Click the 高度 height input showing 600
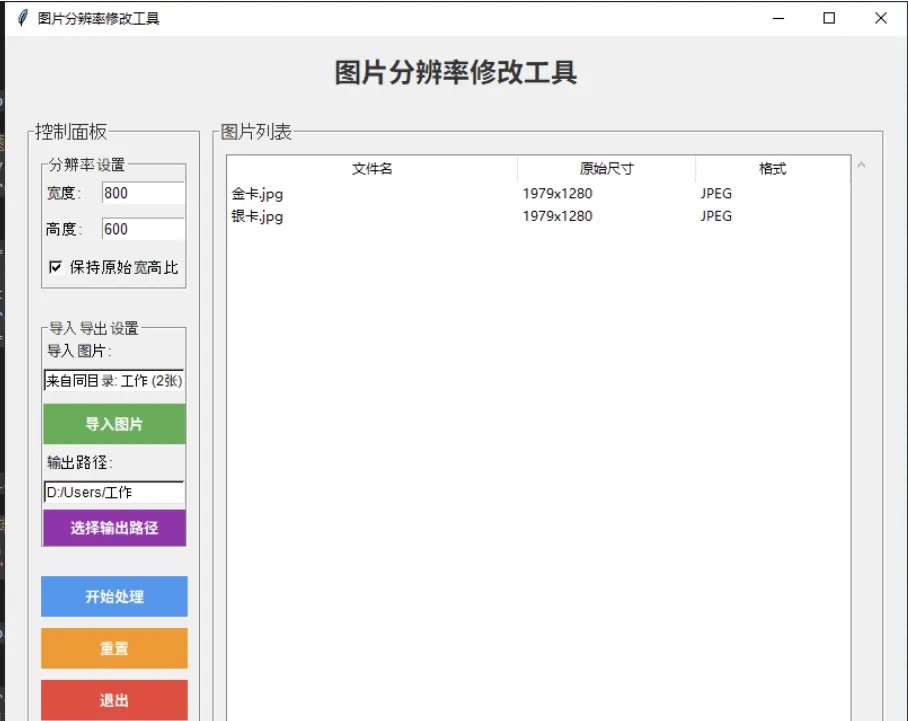Screen dimensions: 908x721 pos(143,229)
